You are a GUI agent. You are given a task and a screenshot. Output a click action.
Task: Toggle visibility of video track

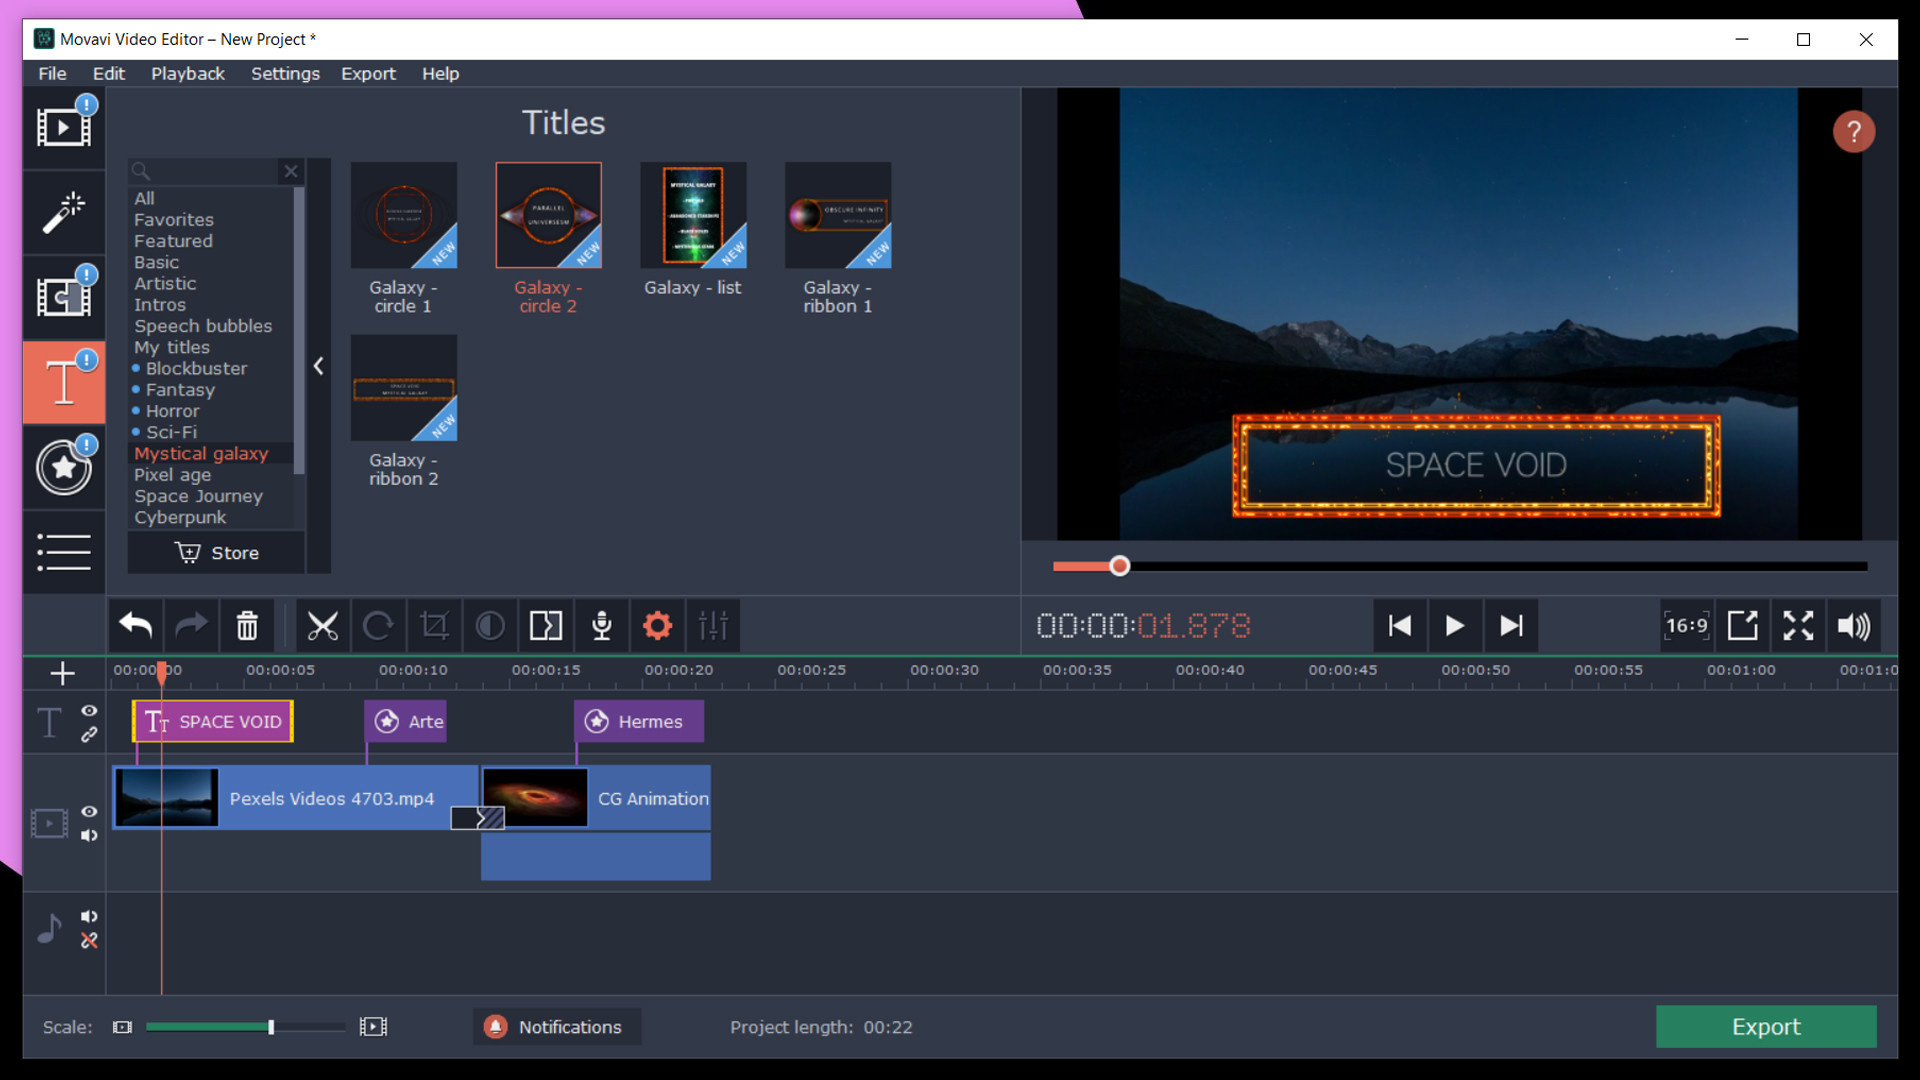coord(88,811)
